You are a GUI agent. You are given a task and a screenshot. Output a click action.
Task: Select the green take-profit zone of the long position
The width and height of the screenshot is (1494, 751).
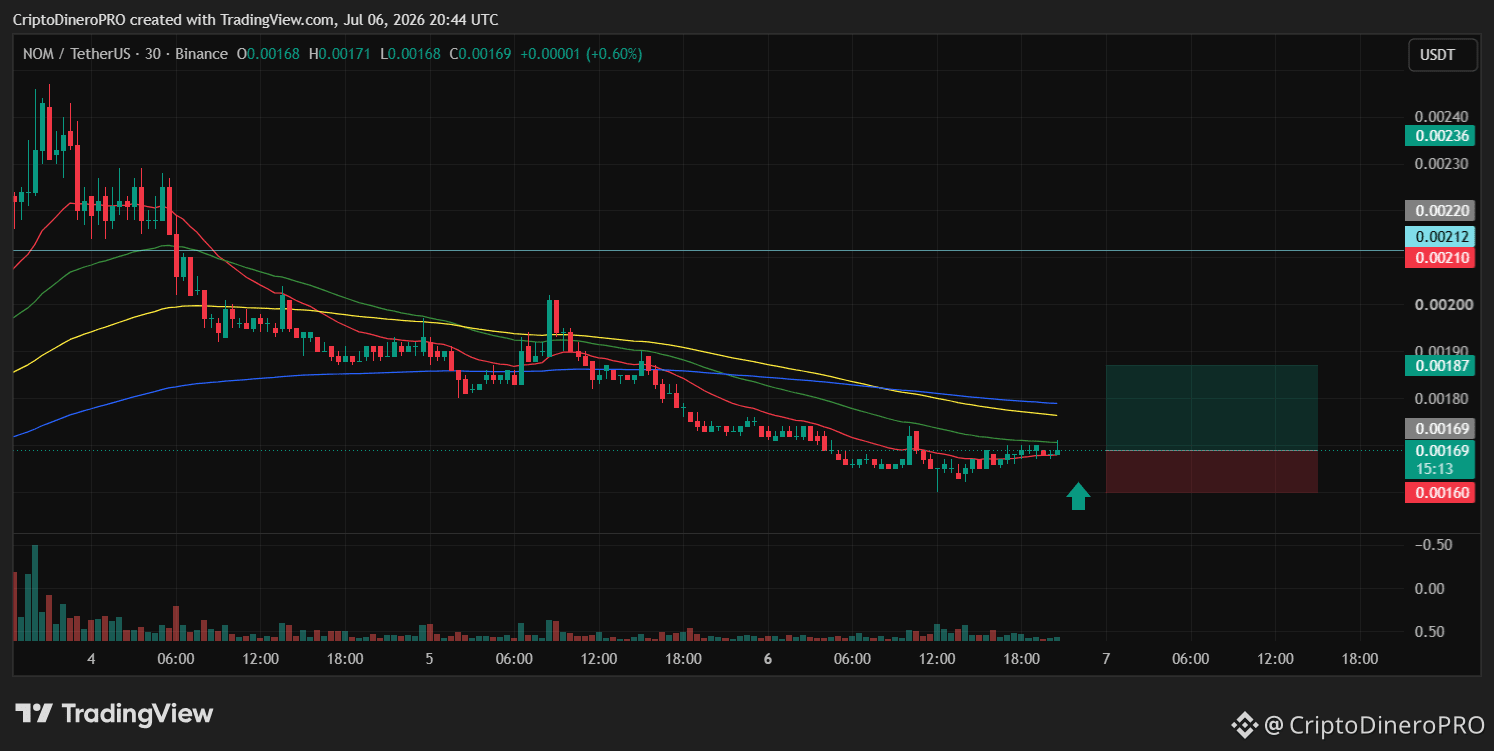1211,408
